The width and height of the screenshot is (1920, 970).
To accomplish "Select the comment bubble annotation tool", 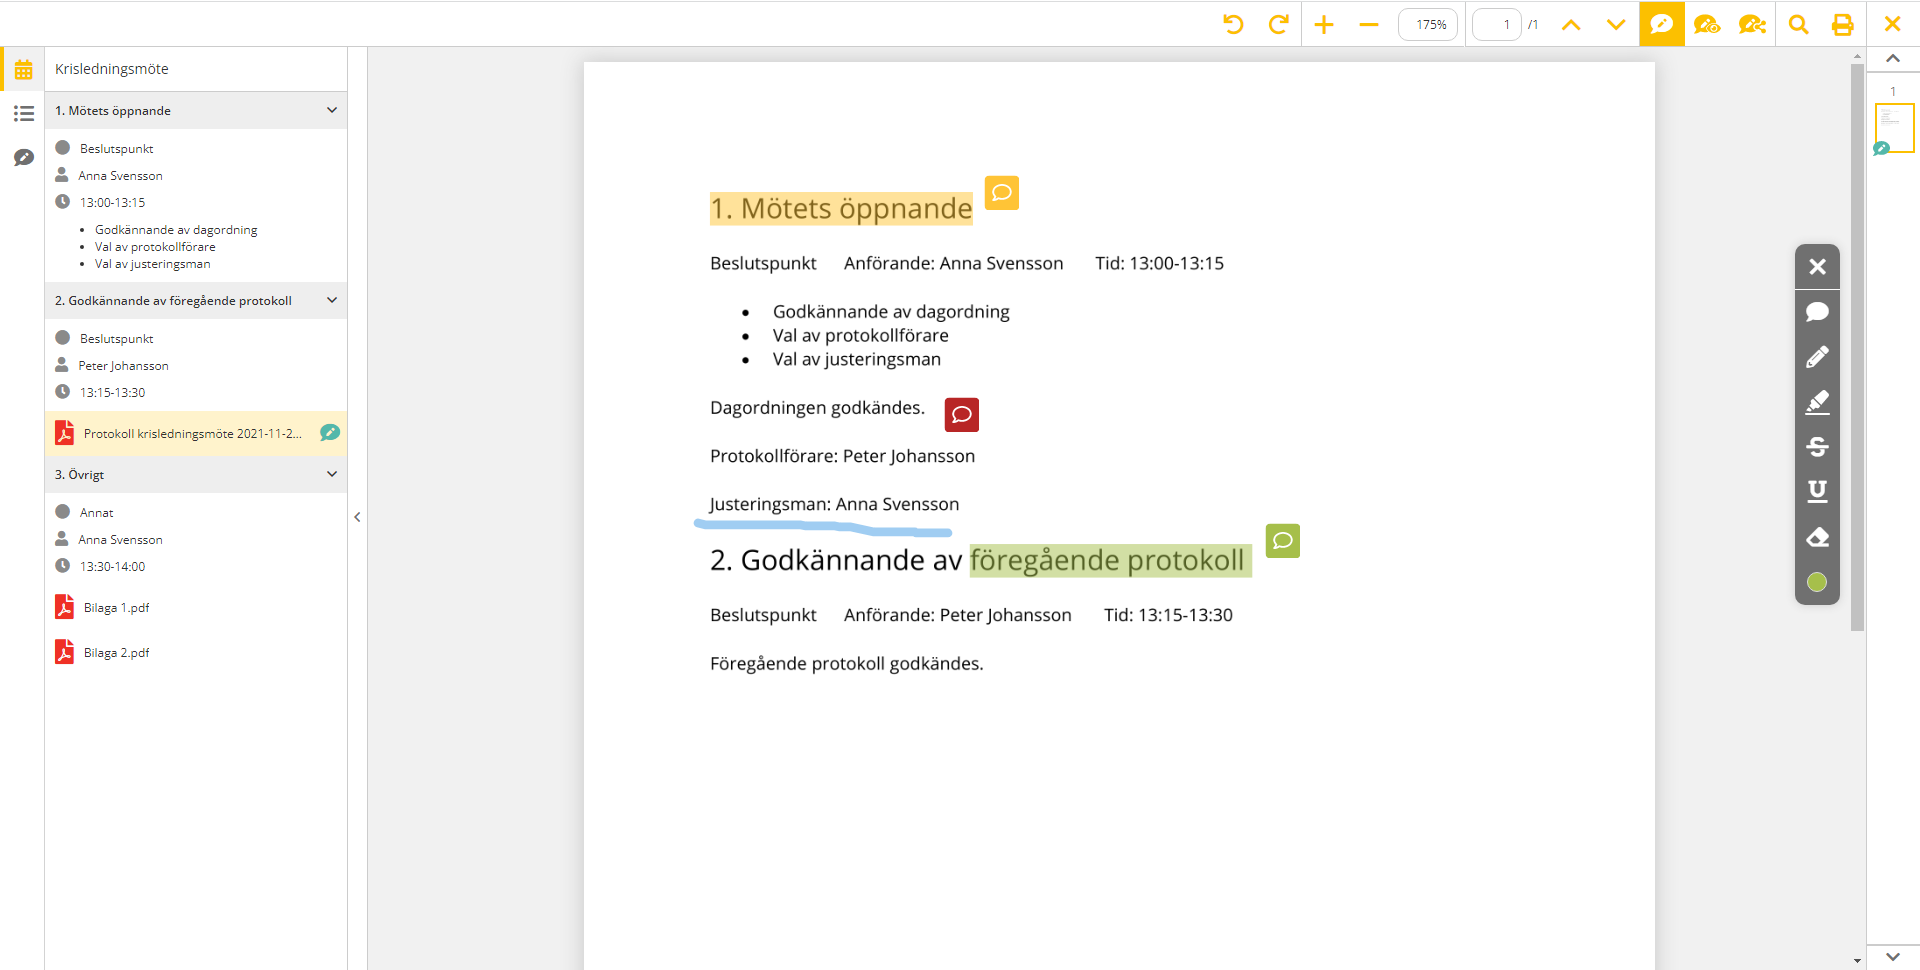I will pos(1817,312).
